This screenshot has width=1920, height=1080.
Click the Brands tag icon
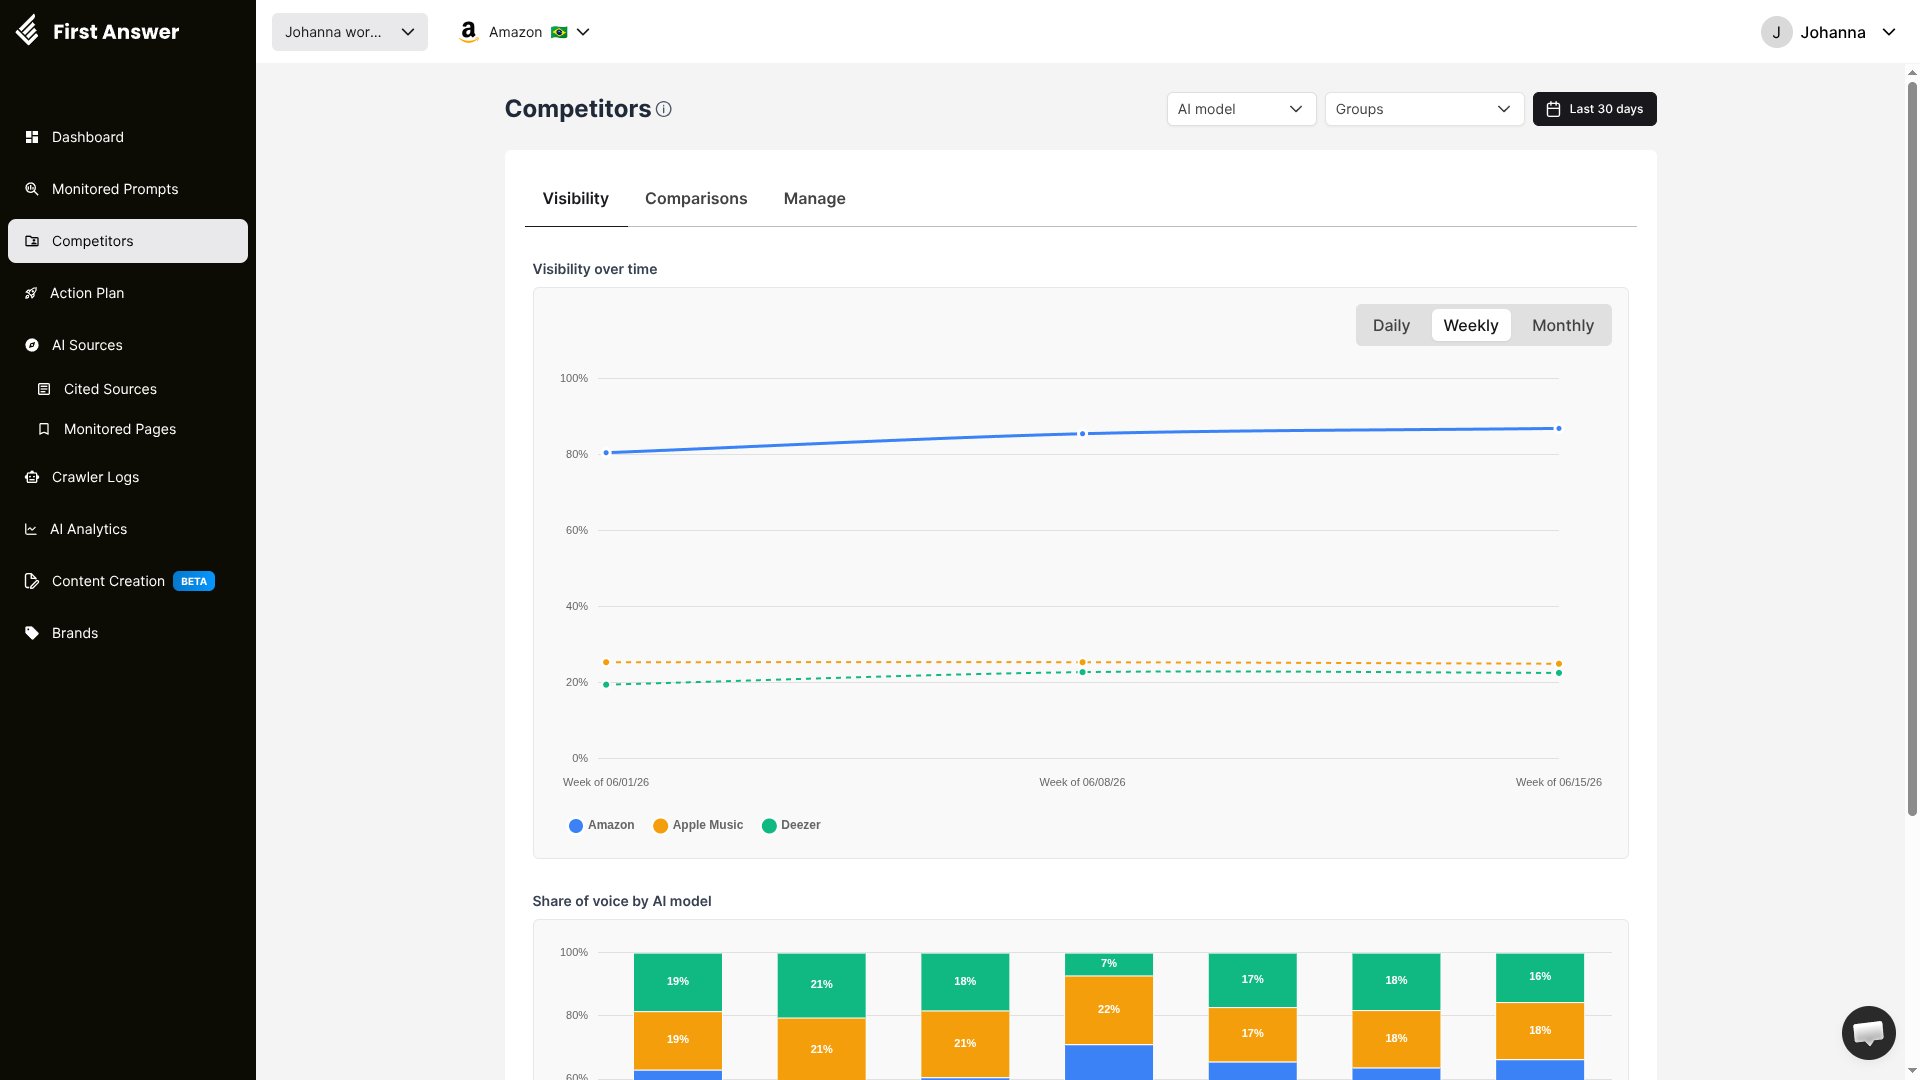point(32,633)
